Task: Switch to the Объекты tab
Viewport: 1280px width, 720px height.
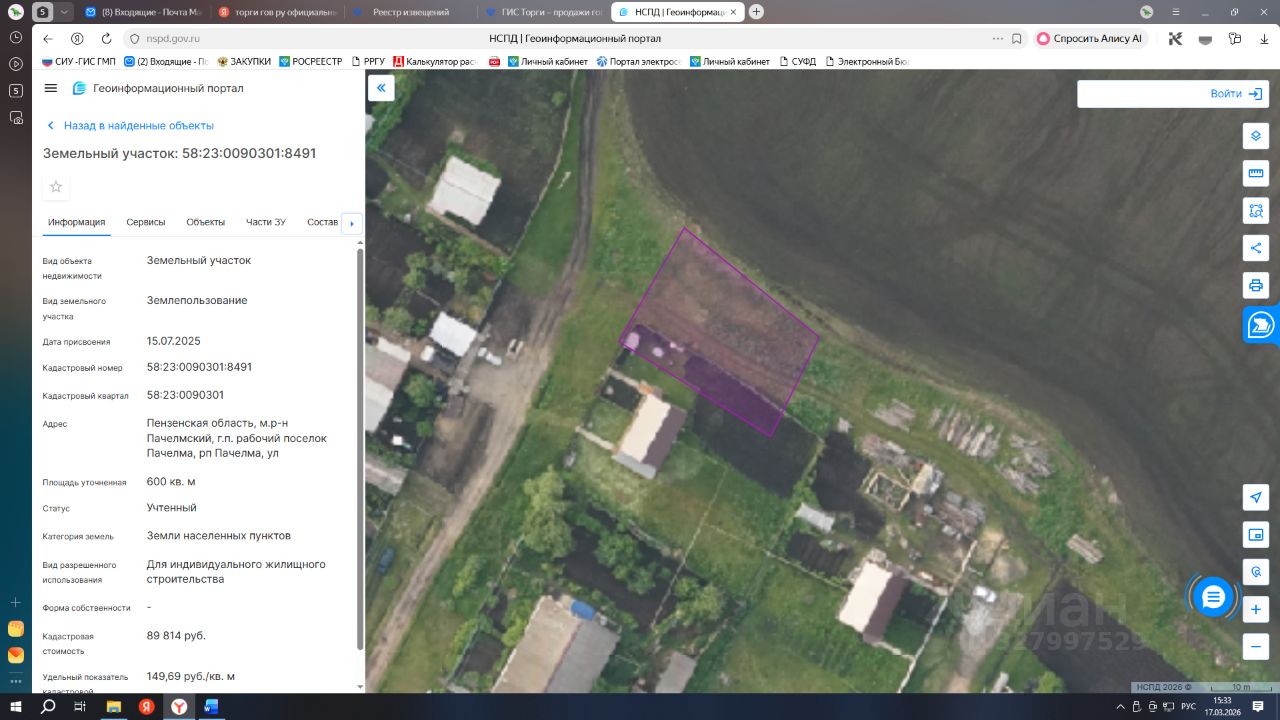Action: 206,222
